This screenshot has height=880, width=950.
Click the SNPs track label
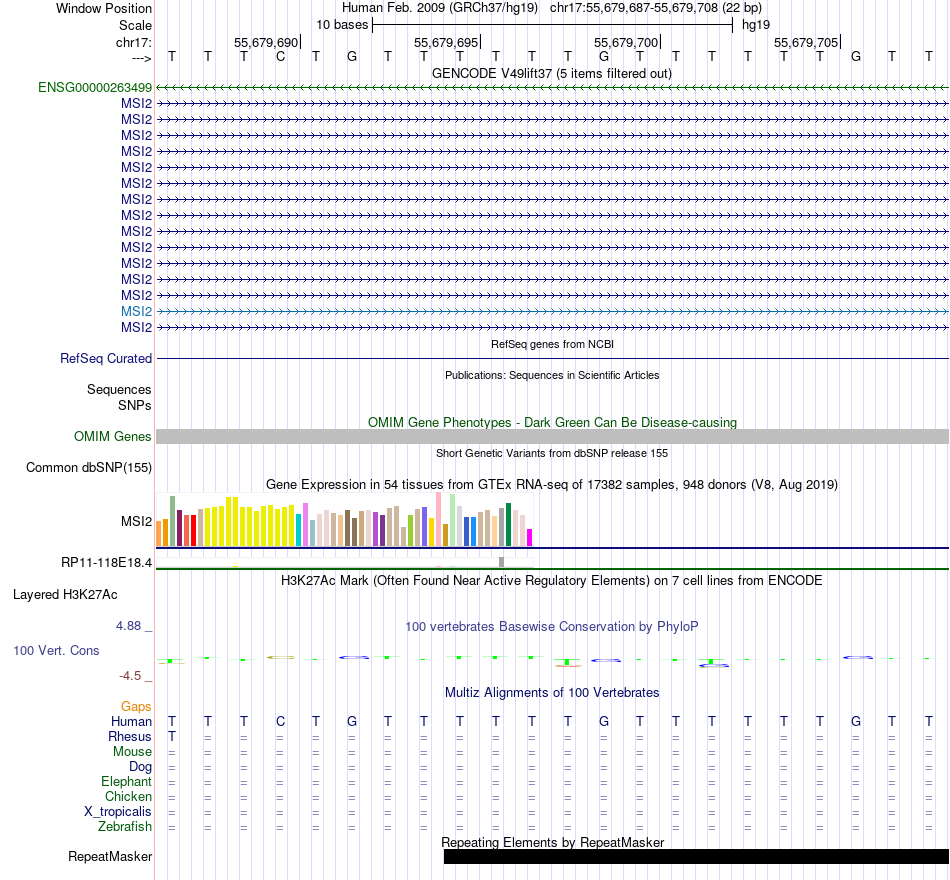pos(135,405)
